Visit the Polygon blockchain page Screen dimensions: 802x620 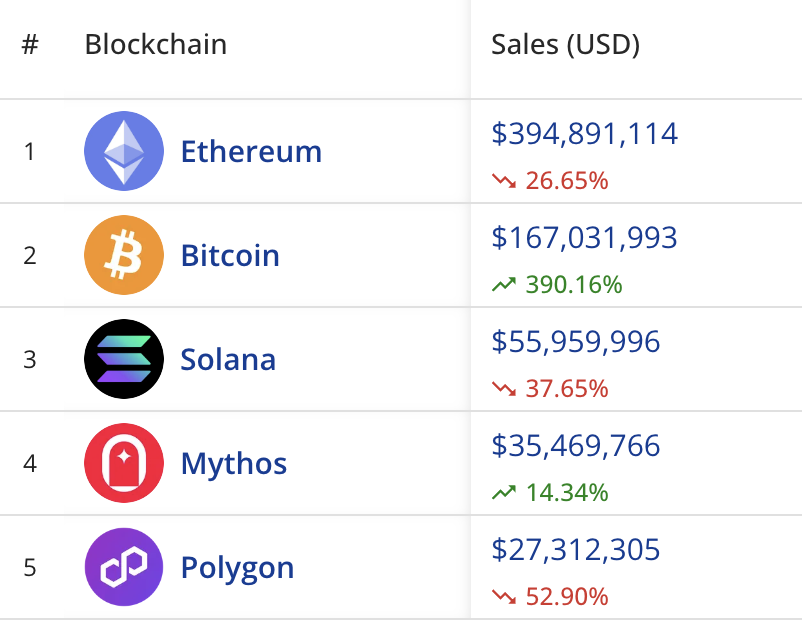(x=237, y=568)
